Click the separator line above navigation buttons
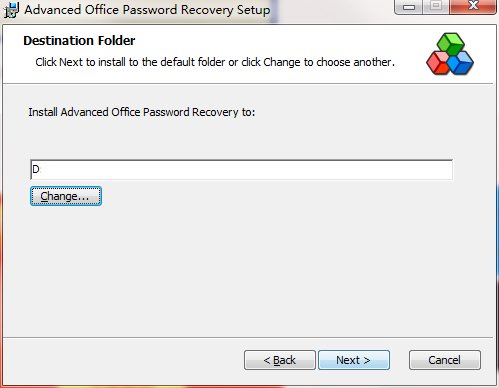 (248, 337)
